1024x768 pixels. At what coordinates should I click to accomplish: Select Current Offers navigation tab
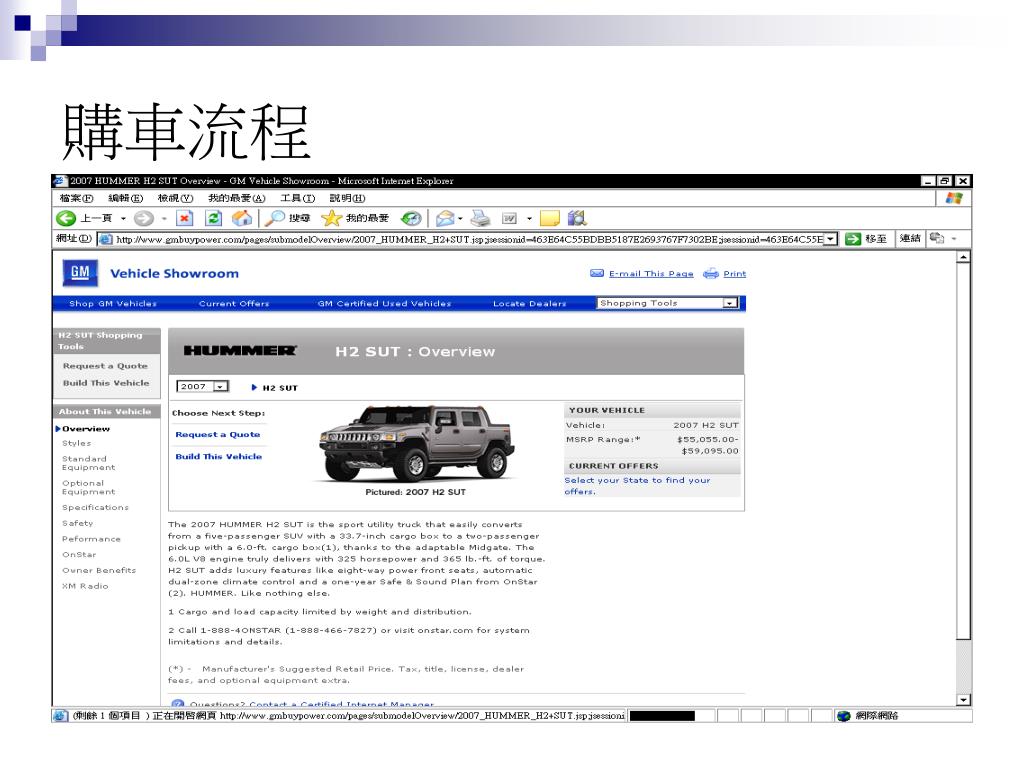pyautogui.click(x=234, y=304)
